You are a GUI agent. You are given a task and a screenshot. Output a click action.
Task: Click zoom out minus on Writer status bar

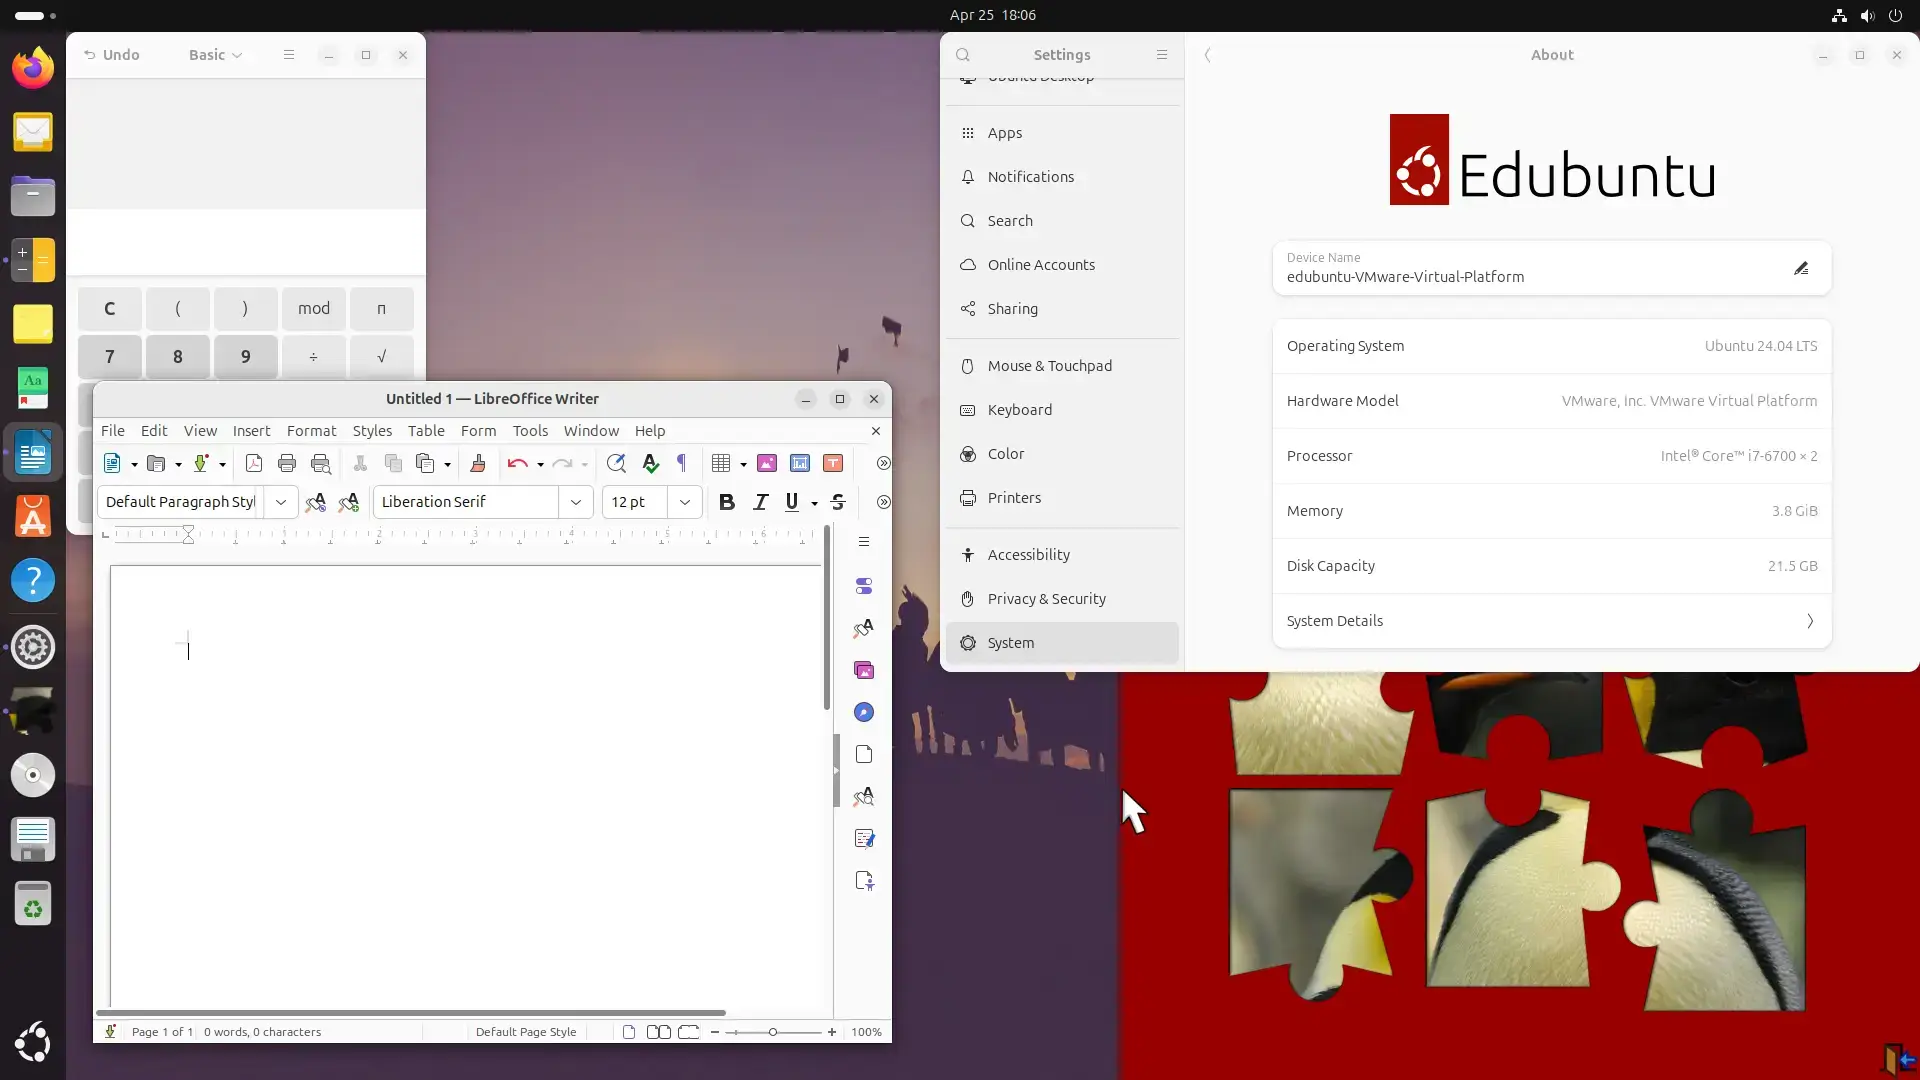point(714,1032)
